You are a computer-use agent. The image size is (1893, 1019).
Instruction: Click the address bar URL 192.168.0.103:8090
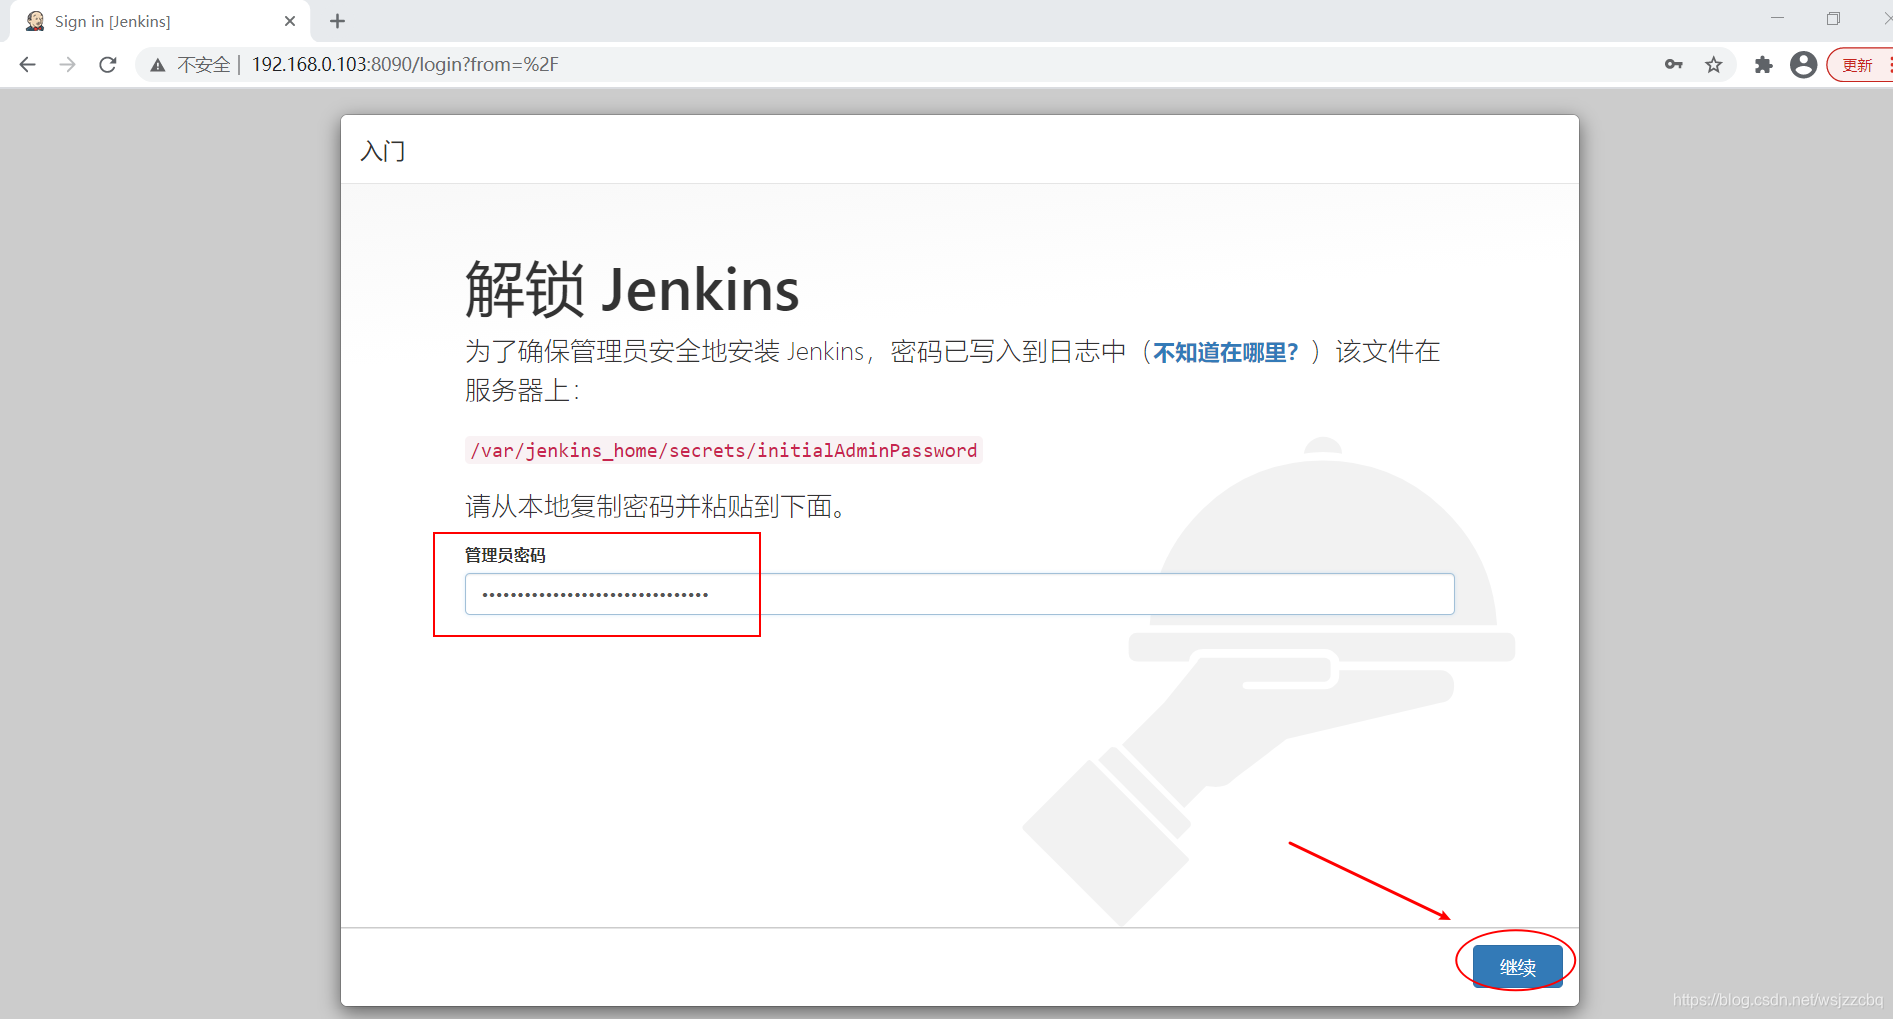click(x=405, y=65)
